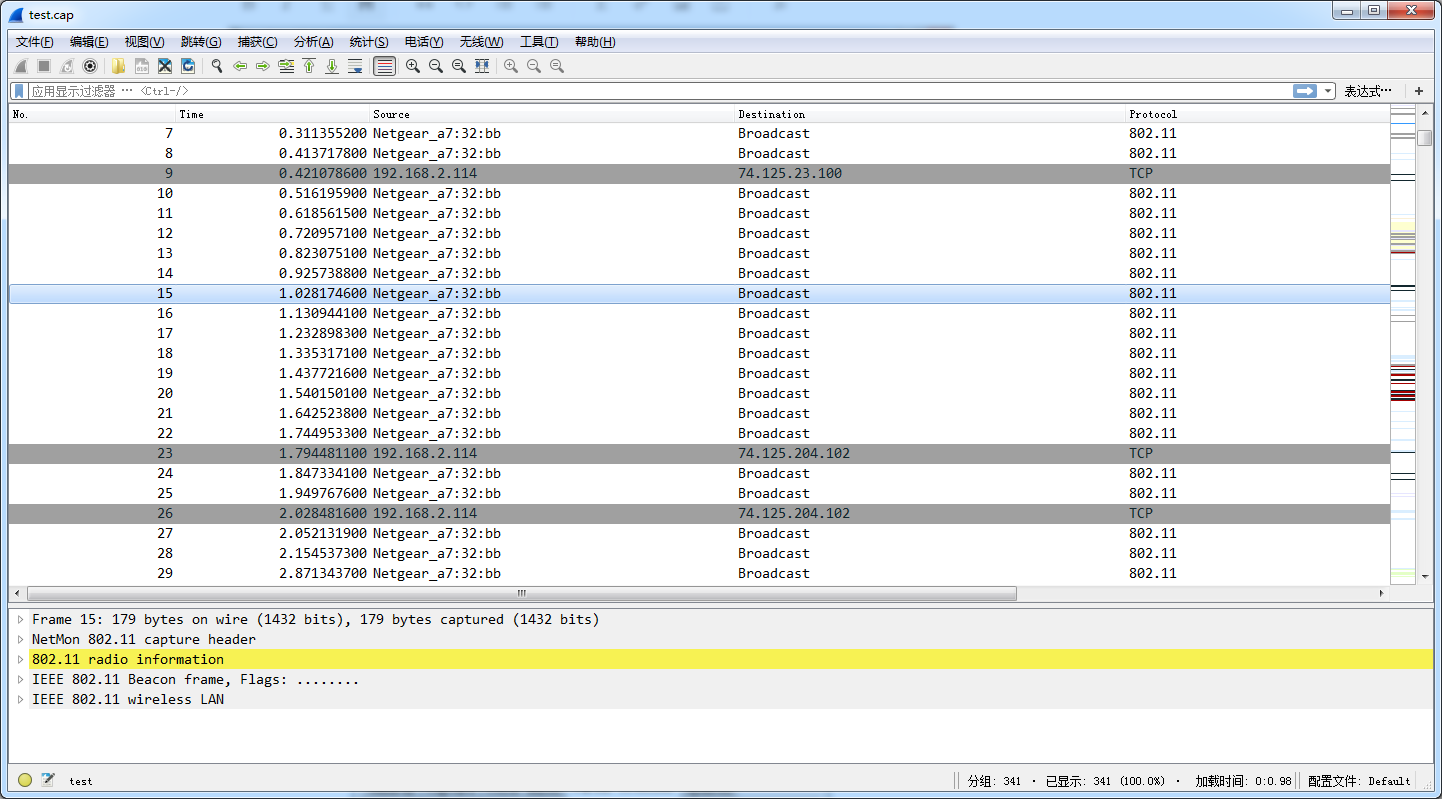The height and width of the screenshot is (799, 1442).
Task: Open the 无线 menu
Action: coord(480,41)
